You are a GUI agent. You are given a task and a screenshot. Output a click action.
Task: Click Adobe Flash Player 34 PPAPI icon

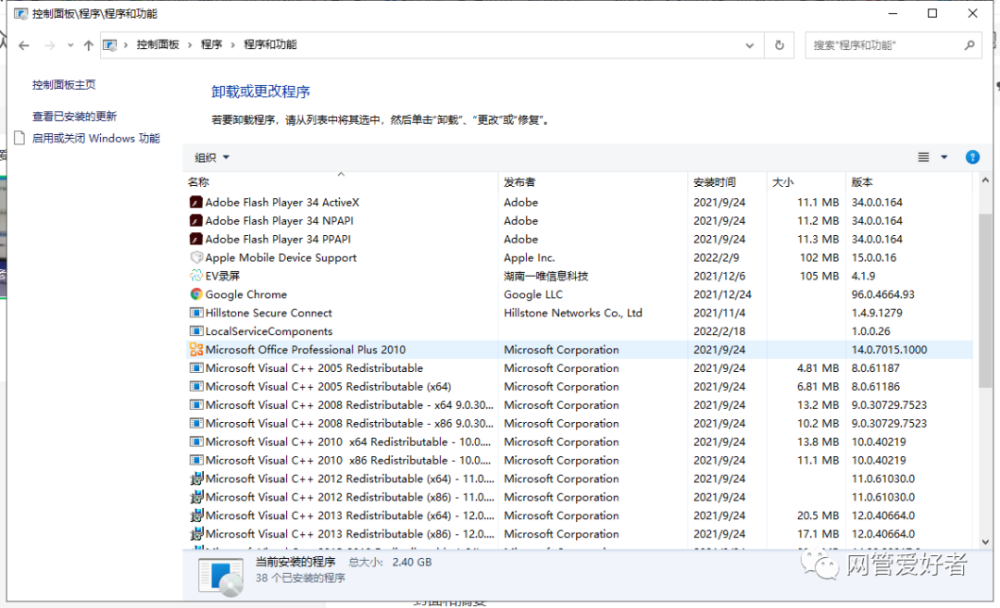[x=196, y=239]
